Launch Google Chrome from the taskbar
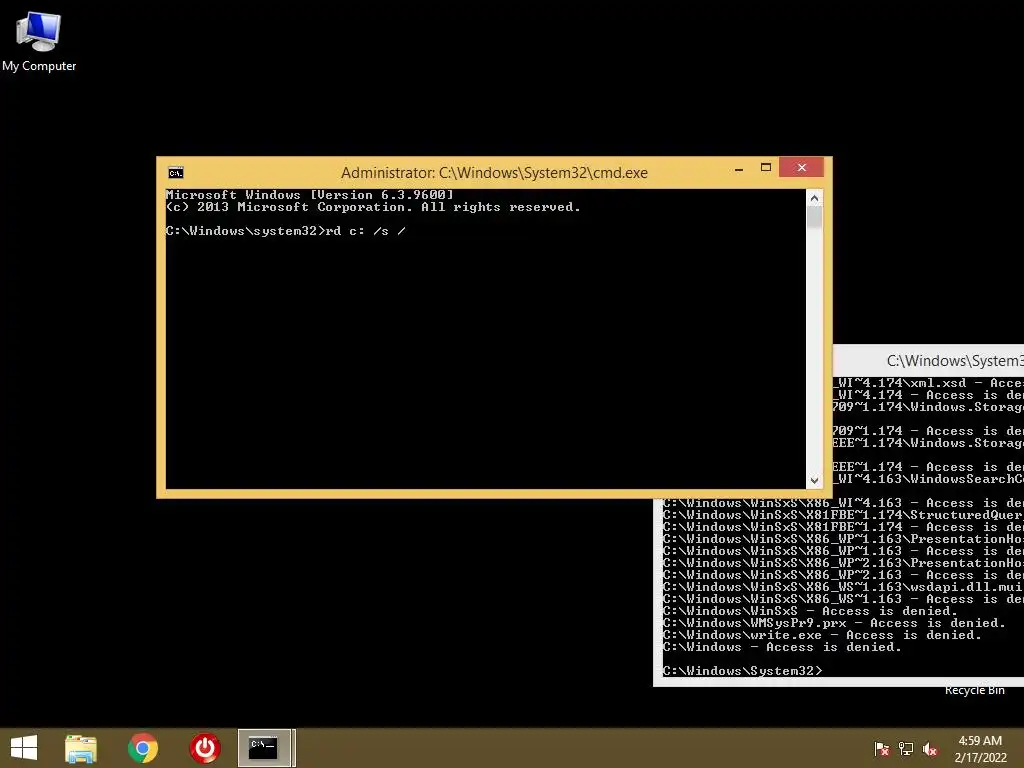Image resolution: width=1024 pixels, height=768 pixels. pos(143,748)
